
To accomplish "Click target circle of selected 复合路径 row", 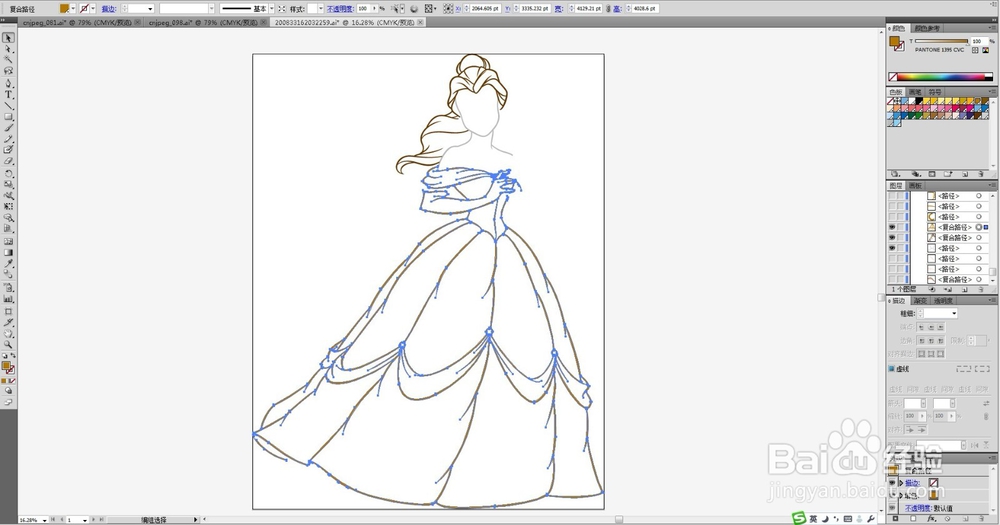I will click(979, 227).
